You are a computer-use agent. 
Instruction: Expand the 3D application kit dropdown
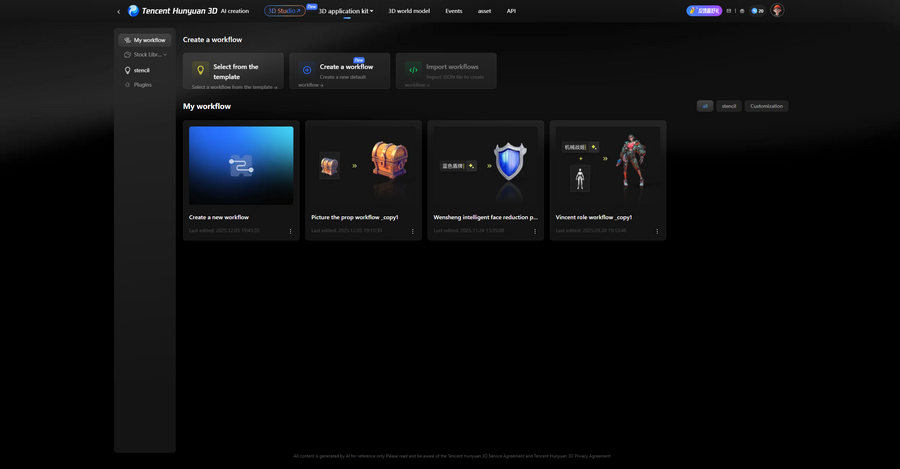coord(346,11)
